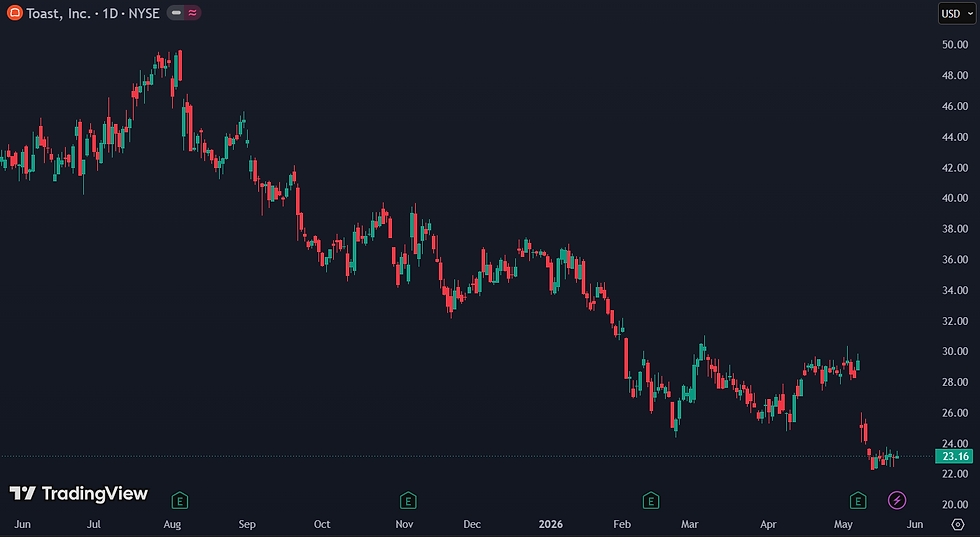
Task: Click the earnings E marker near May
Action: tap(858, 500)
